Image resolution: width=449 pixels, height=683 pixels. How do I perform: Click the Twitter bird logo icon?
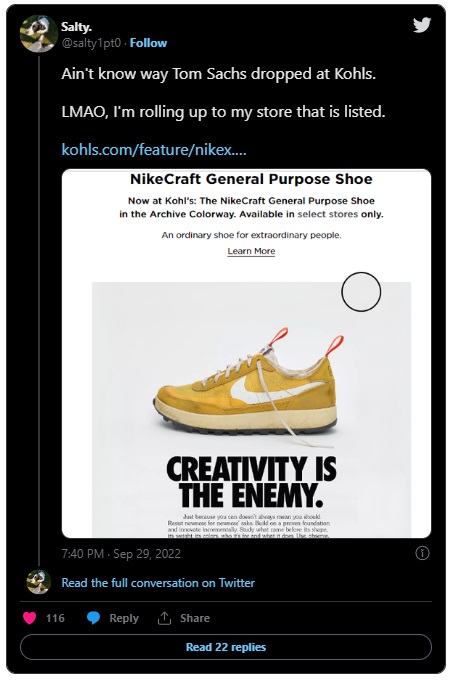pos(422,25)
